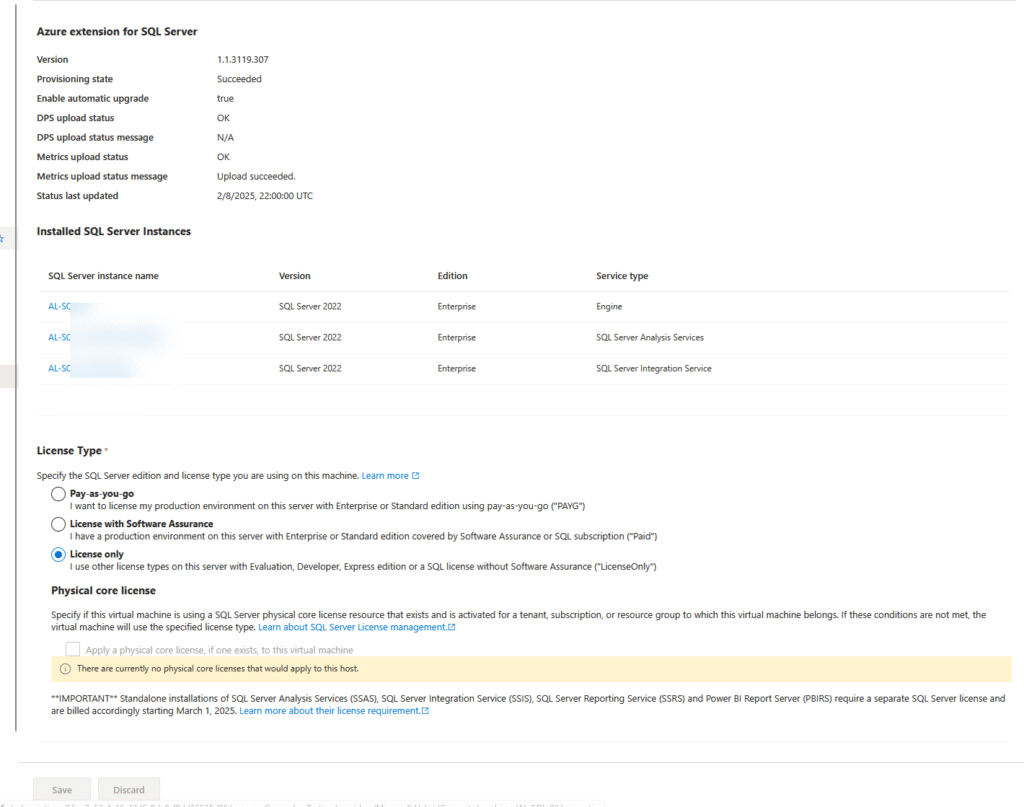The height and width of the screenshot is (807, 1024).
Task: Click the N/A DPS upload status message value
Action: coord(225,138)
